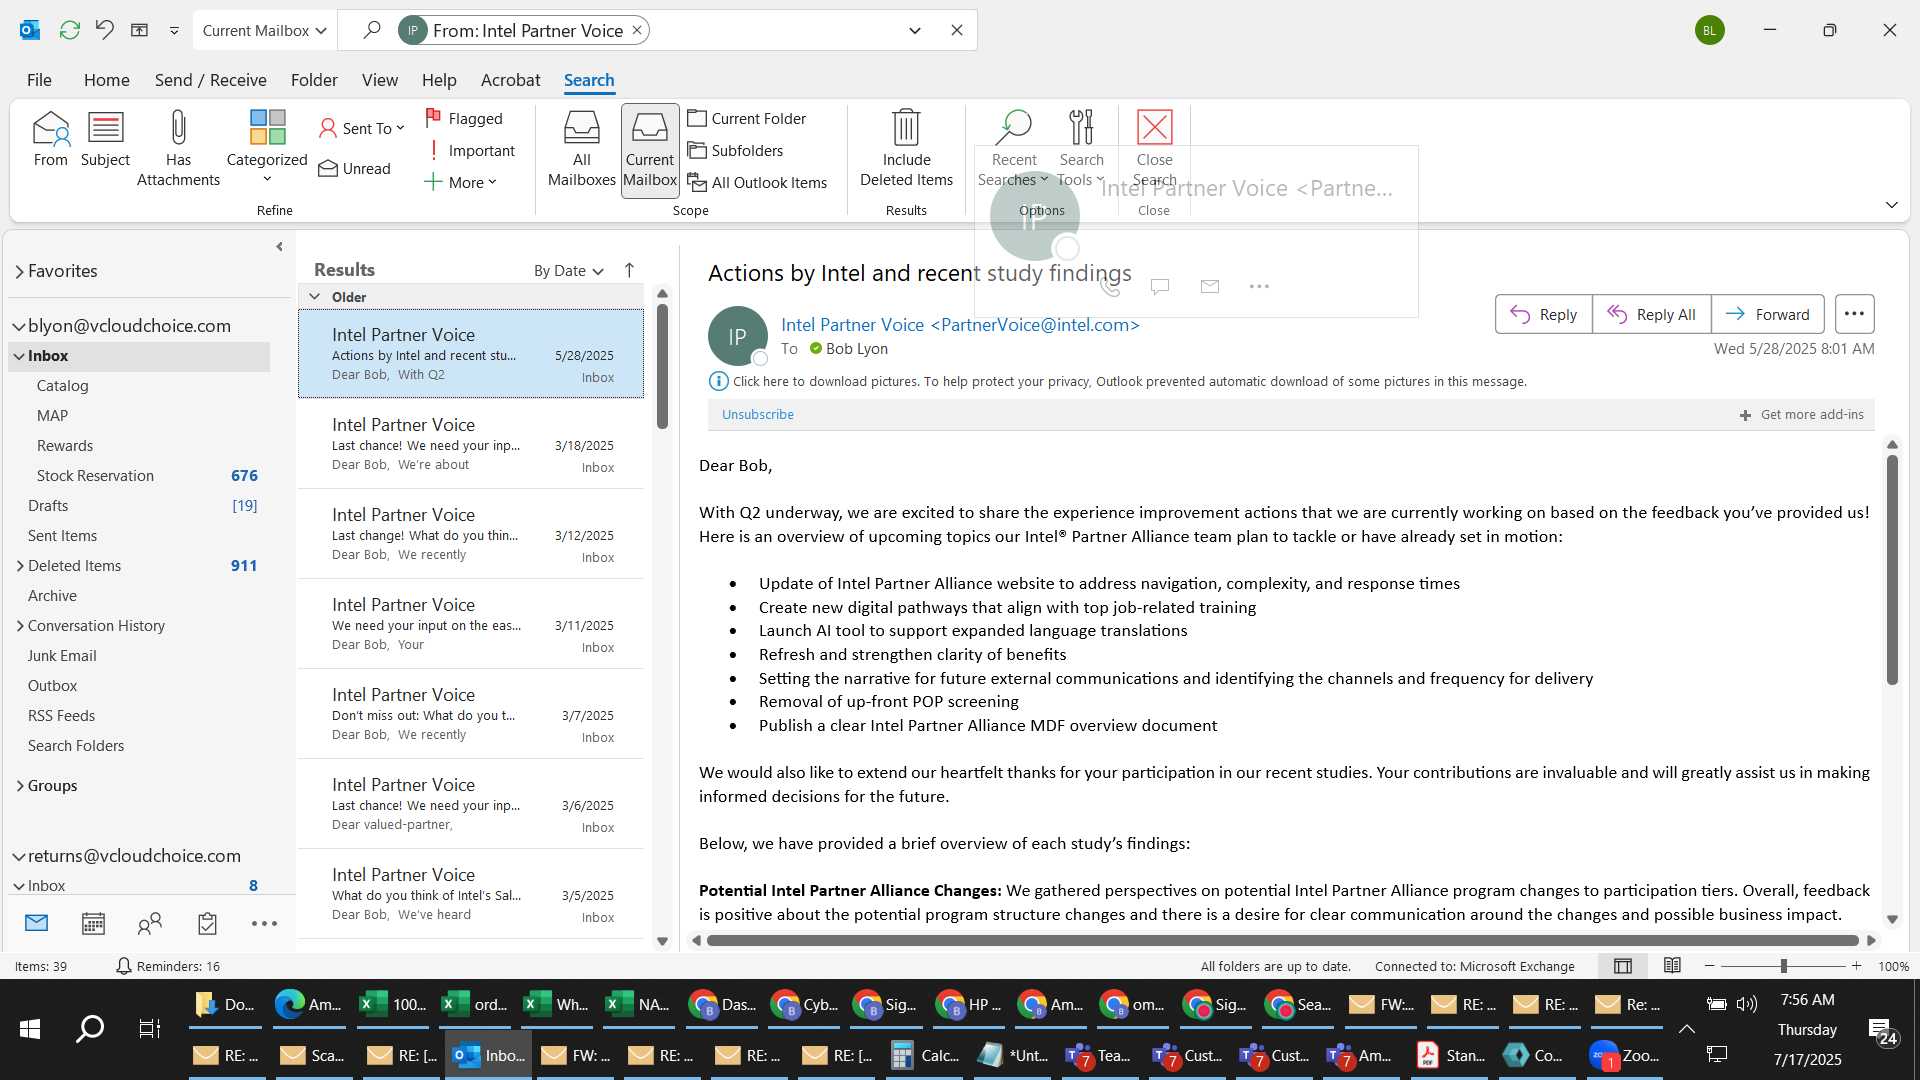Screen dimensions: 1920x1080
Task: Expand Conversation History folder
Action: click(x=20, y=626)
